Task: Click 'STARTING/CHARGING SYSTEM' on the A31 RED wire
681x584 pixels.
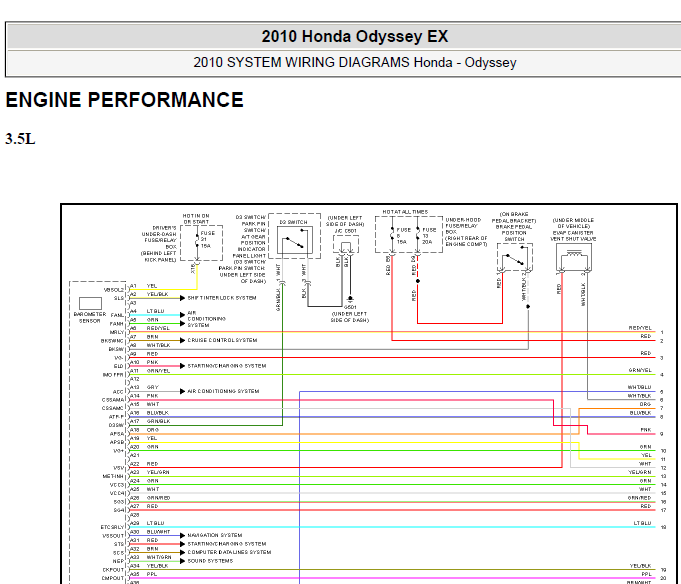Action: point(227,544)
